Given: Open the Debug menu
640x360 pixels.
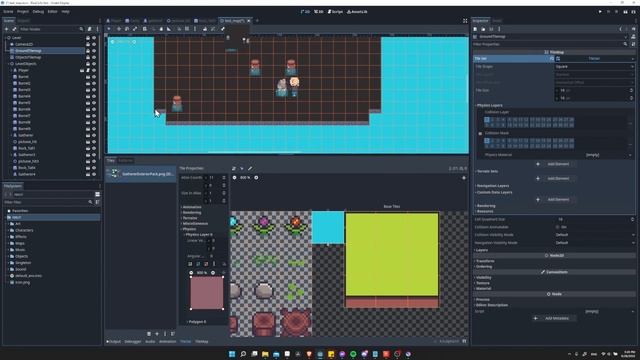Looking at the screenshot, I should coord(38,11).
